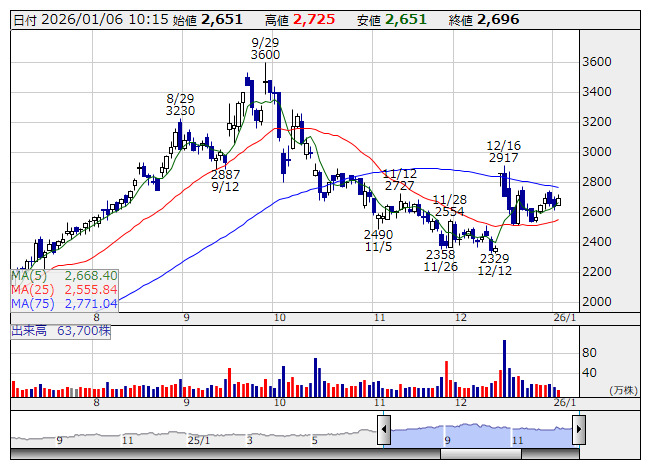Select the MA(5) 2,668.40 legend entry
The height and width of the screenshot is (470, 653).
(64, 276)
